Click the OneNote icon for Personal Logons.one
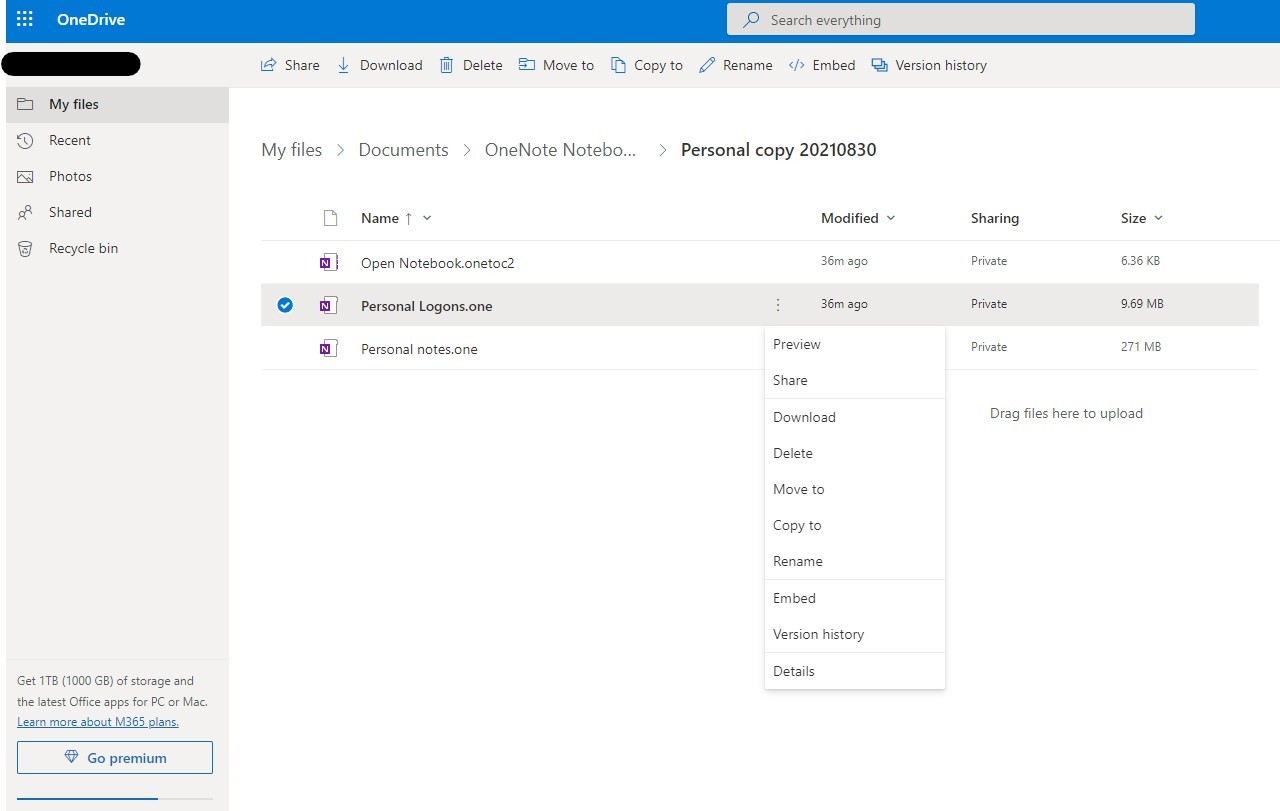Image resolution: width=1280 pixels, height=811 pixels. pyautogui.click(x=328, y=306)
